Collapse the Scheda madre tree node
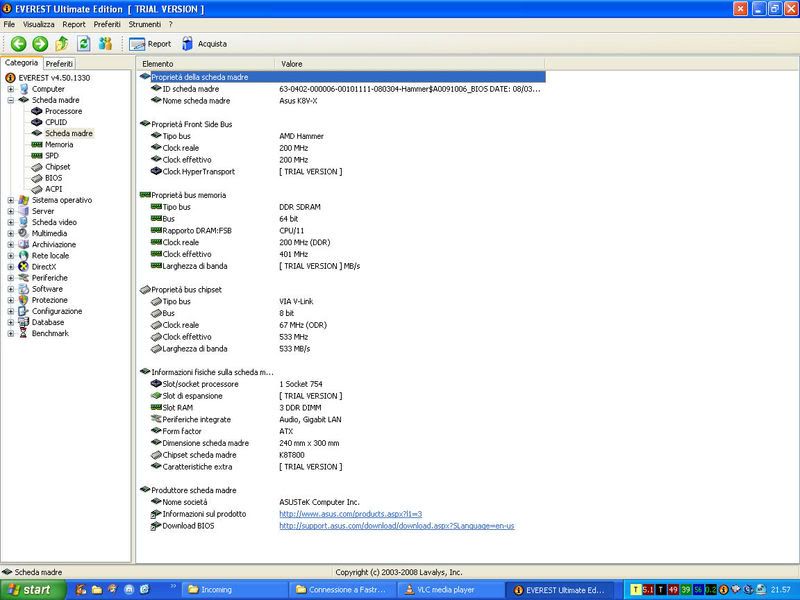Image resolution: width=800 pixels, height=600 pixels. pyautogui.click(x=11, y=100)
